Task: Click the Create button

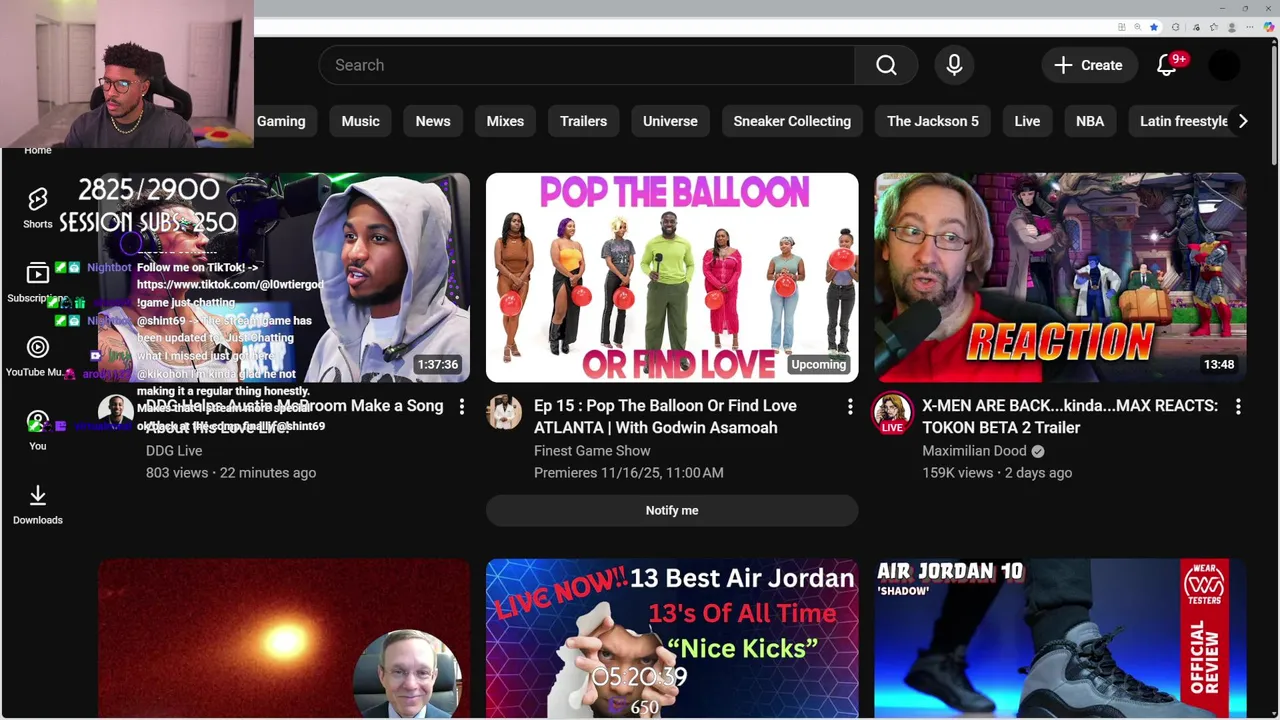Action: 1089,65
